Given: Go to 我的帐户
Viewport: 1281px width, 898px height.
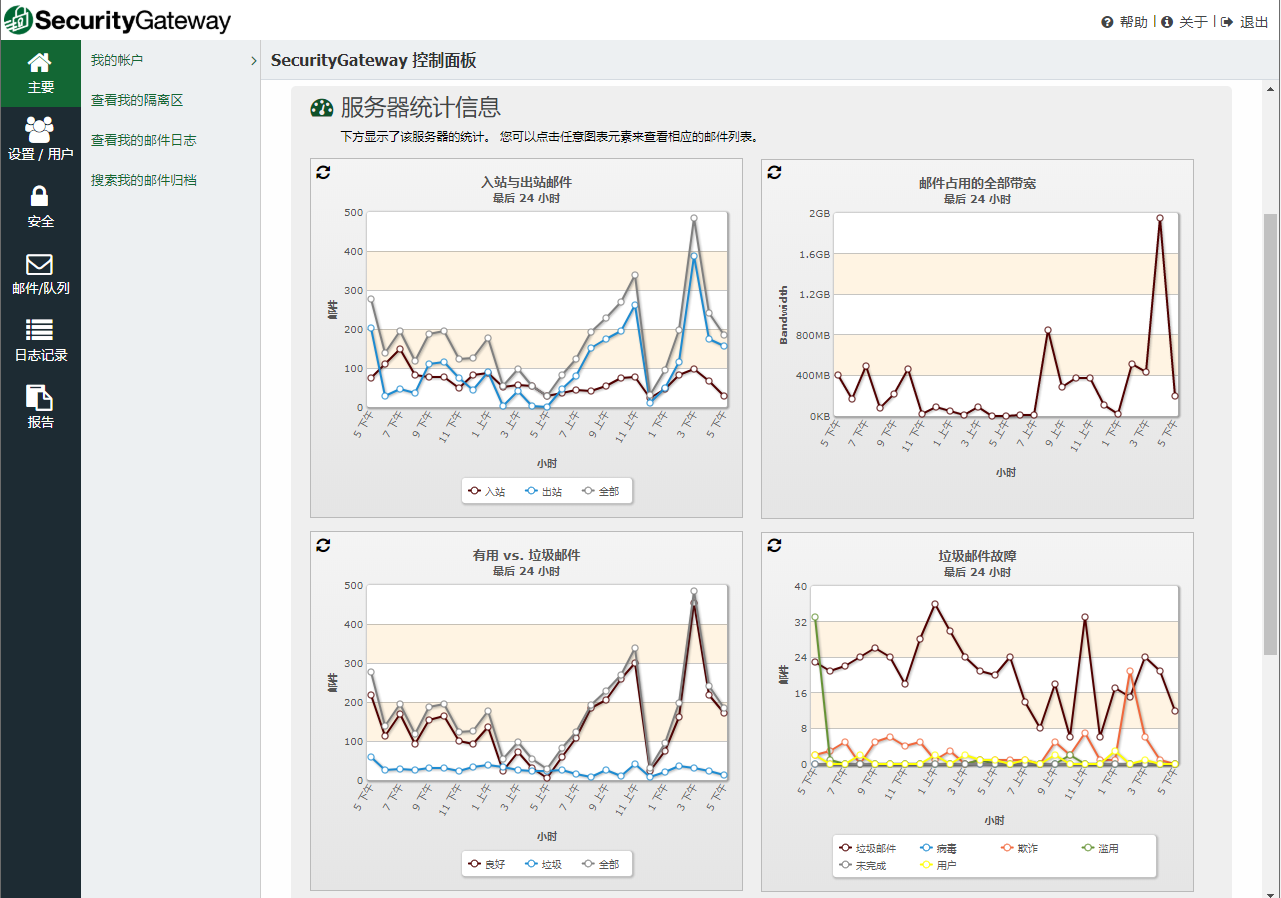Looking at the screenshot, I should pyautogui.click(x=117, y=60).
